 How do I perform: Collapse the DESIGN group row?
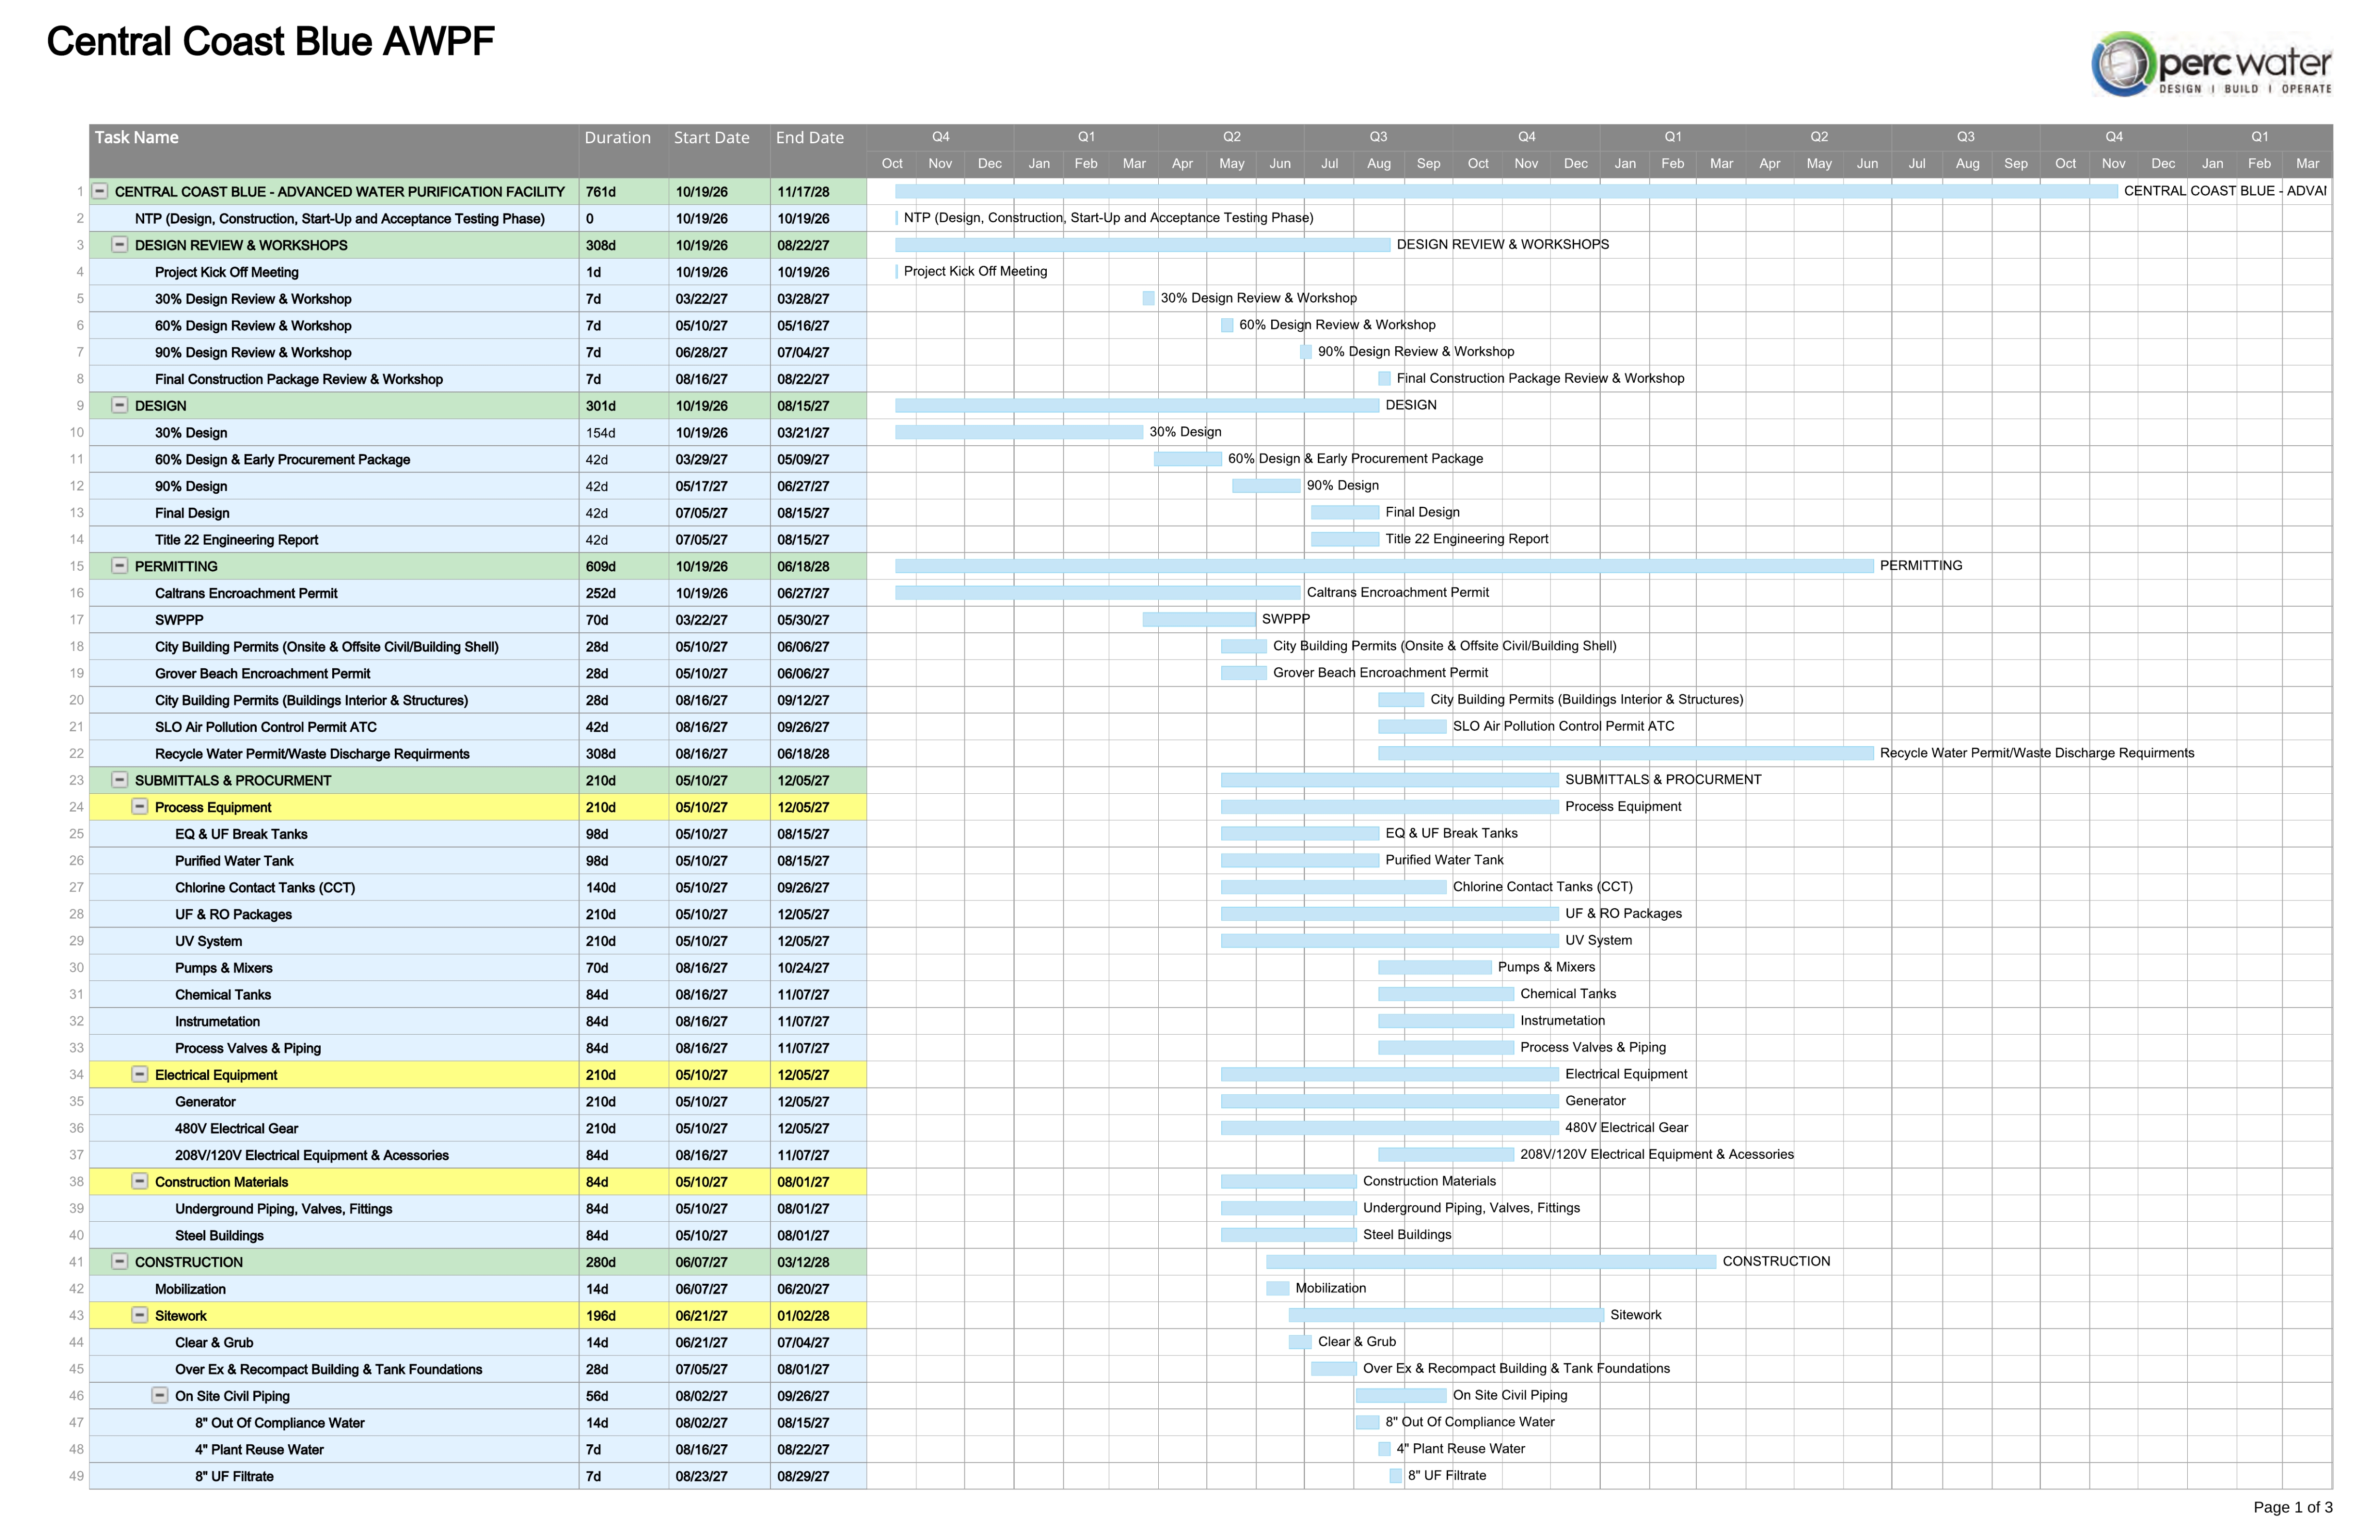(120, 405)
